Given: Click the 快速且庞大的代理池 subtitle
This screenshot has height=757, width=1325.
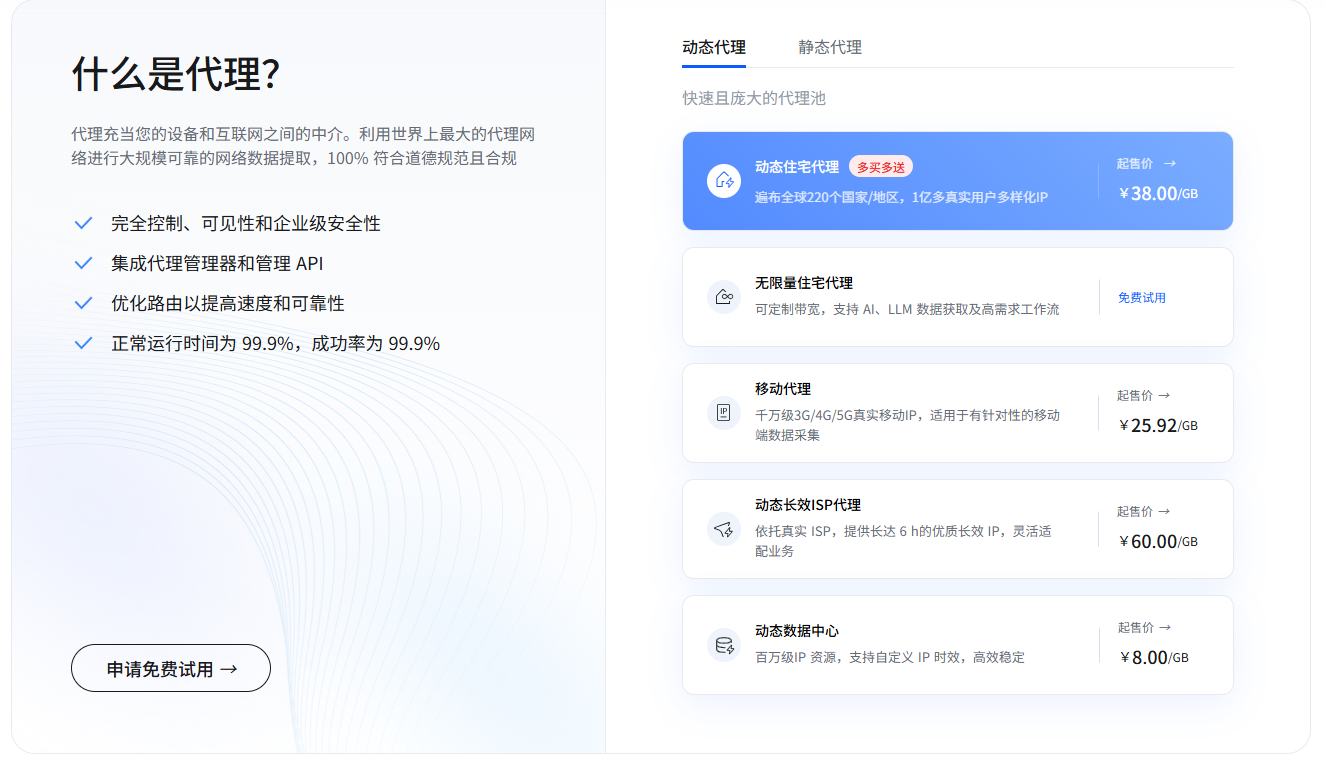Looking at the screenshot, I should coord(754,98).
